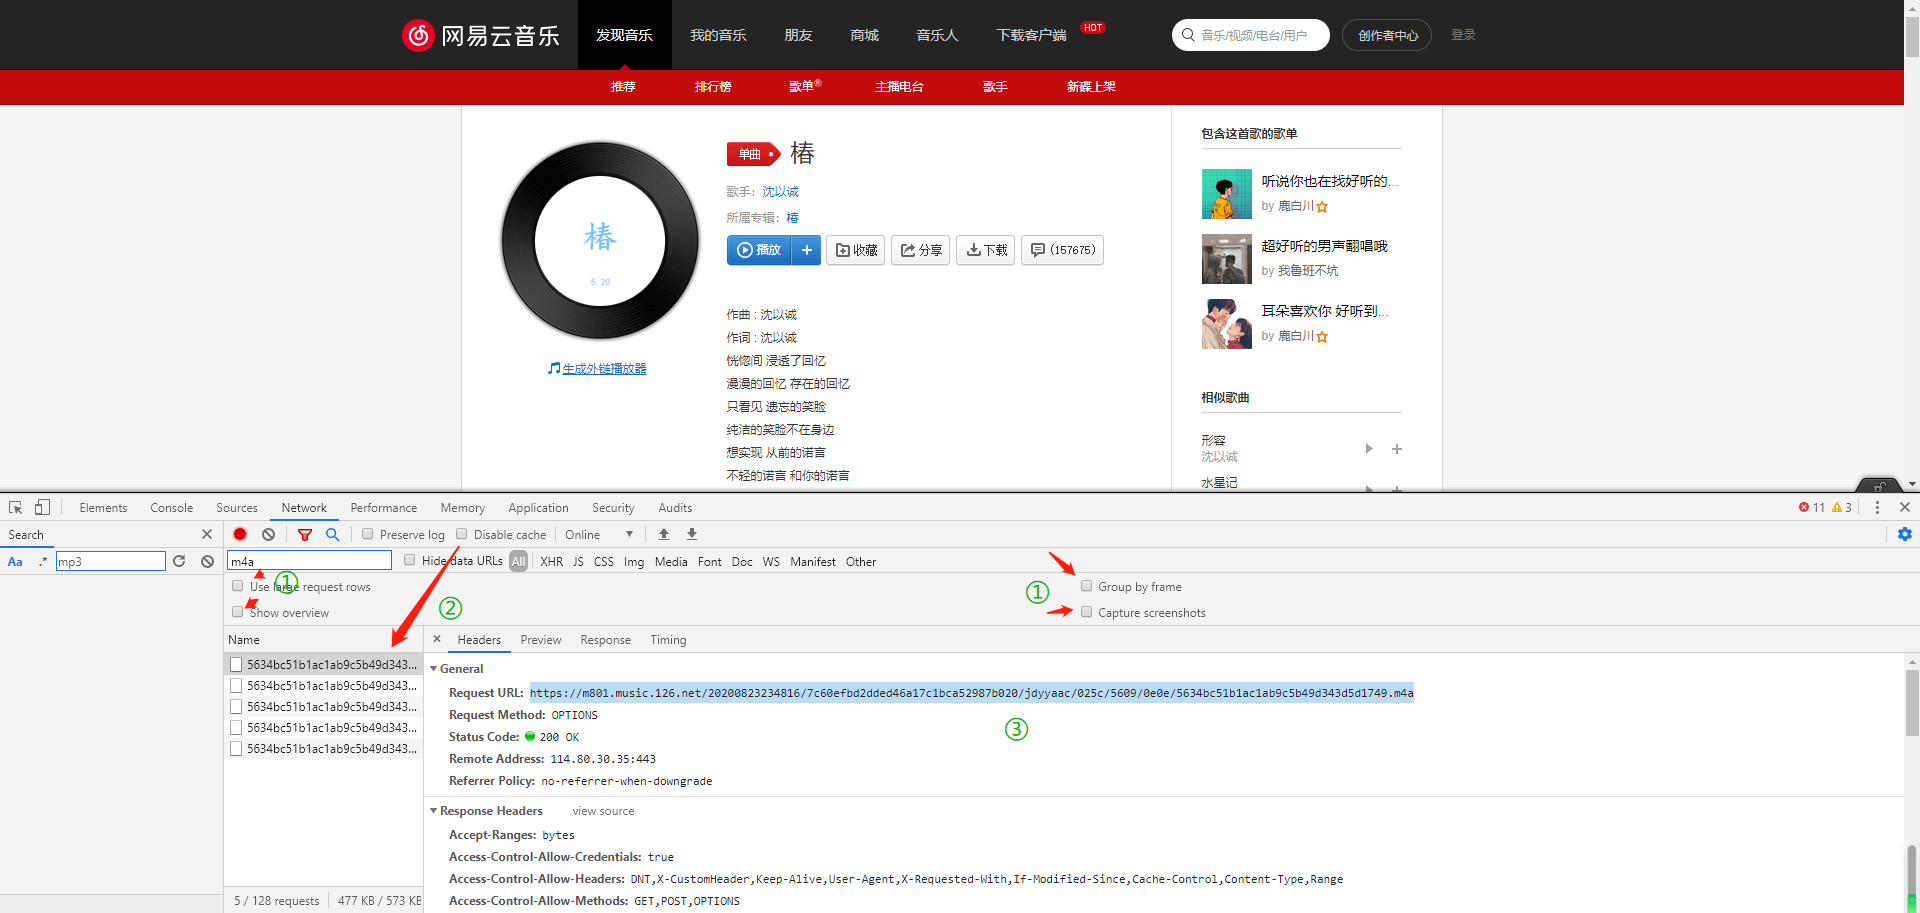
Task: Click the export HAR download arrow icon
Action: (x=692, y=534)
